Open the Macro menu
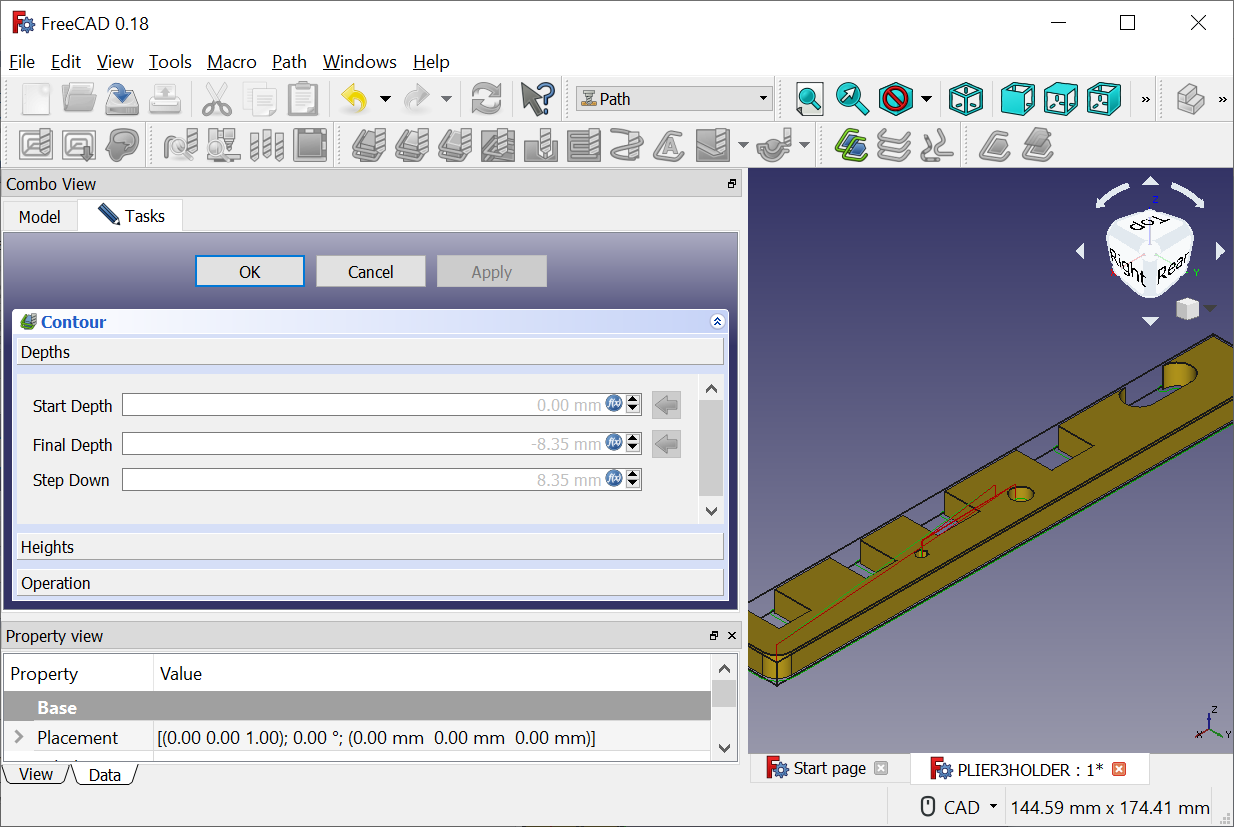 coord(232,62)
